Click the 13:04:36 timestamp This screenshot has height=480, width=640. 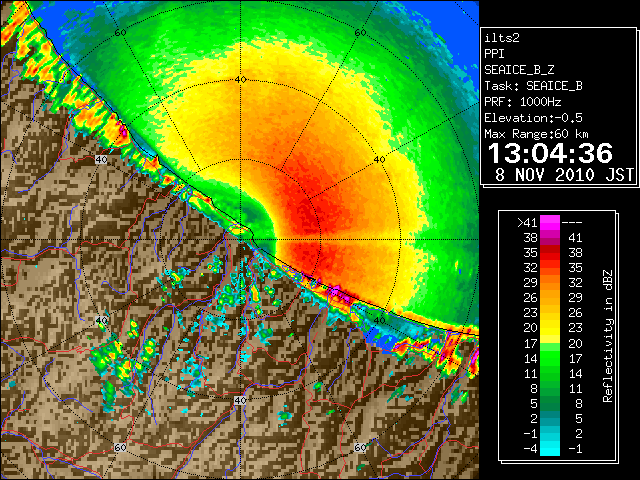[x=550, y=153]
